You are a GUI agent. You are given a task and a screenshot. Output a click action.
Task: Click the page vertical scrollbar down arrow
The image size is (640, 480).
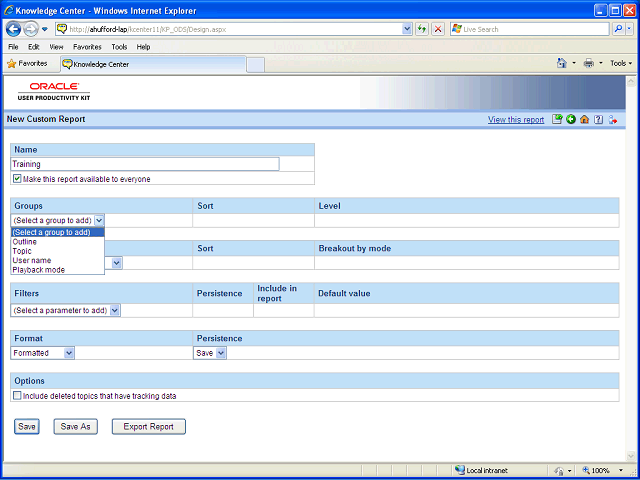click(630, 456)
